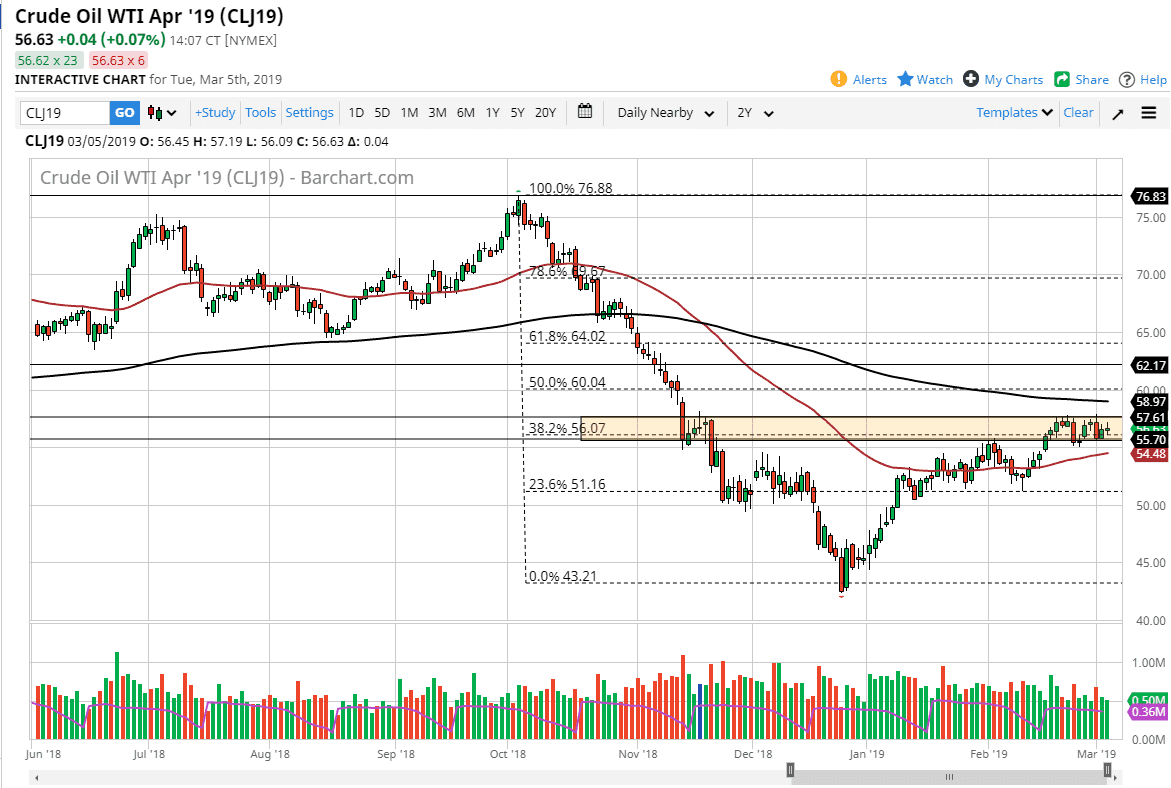Click the Clear link
The image size is (1171, 788).
[1078, 112]
